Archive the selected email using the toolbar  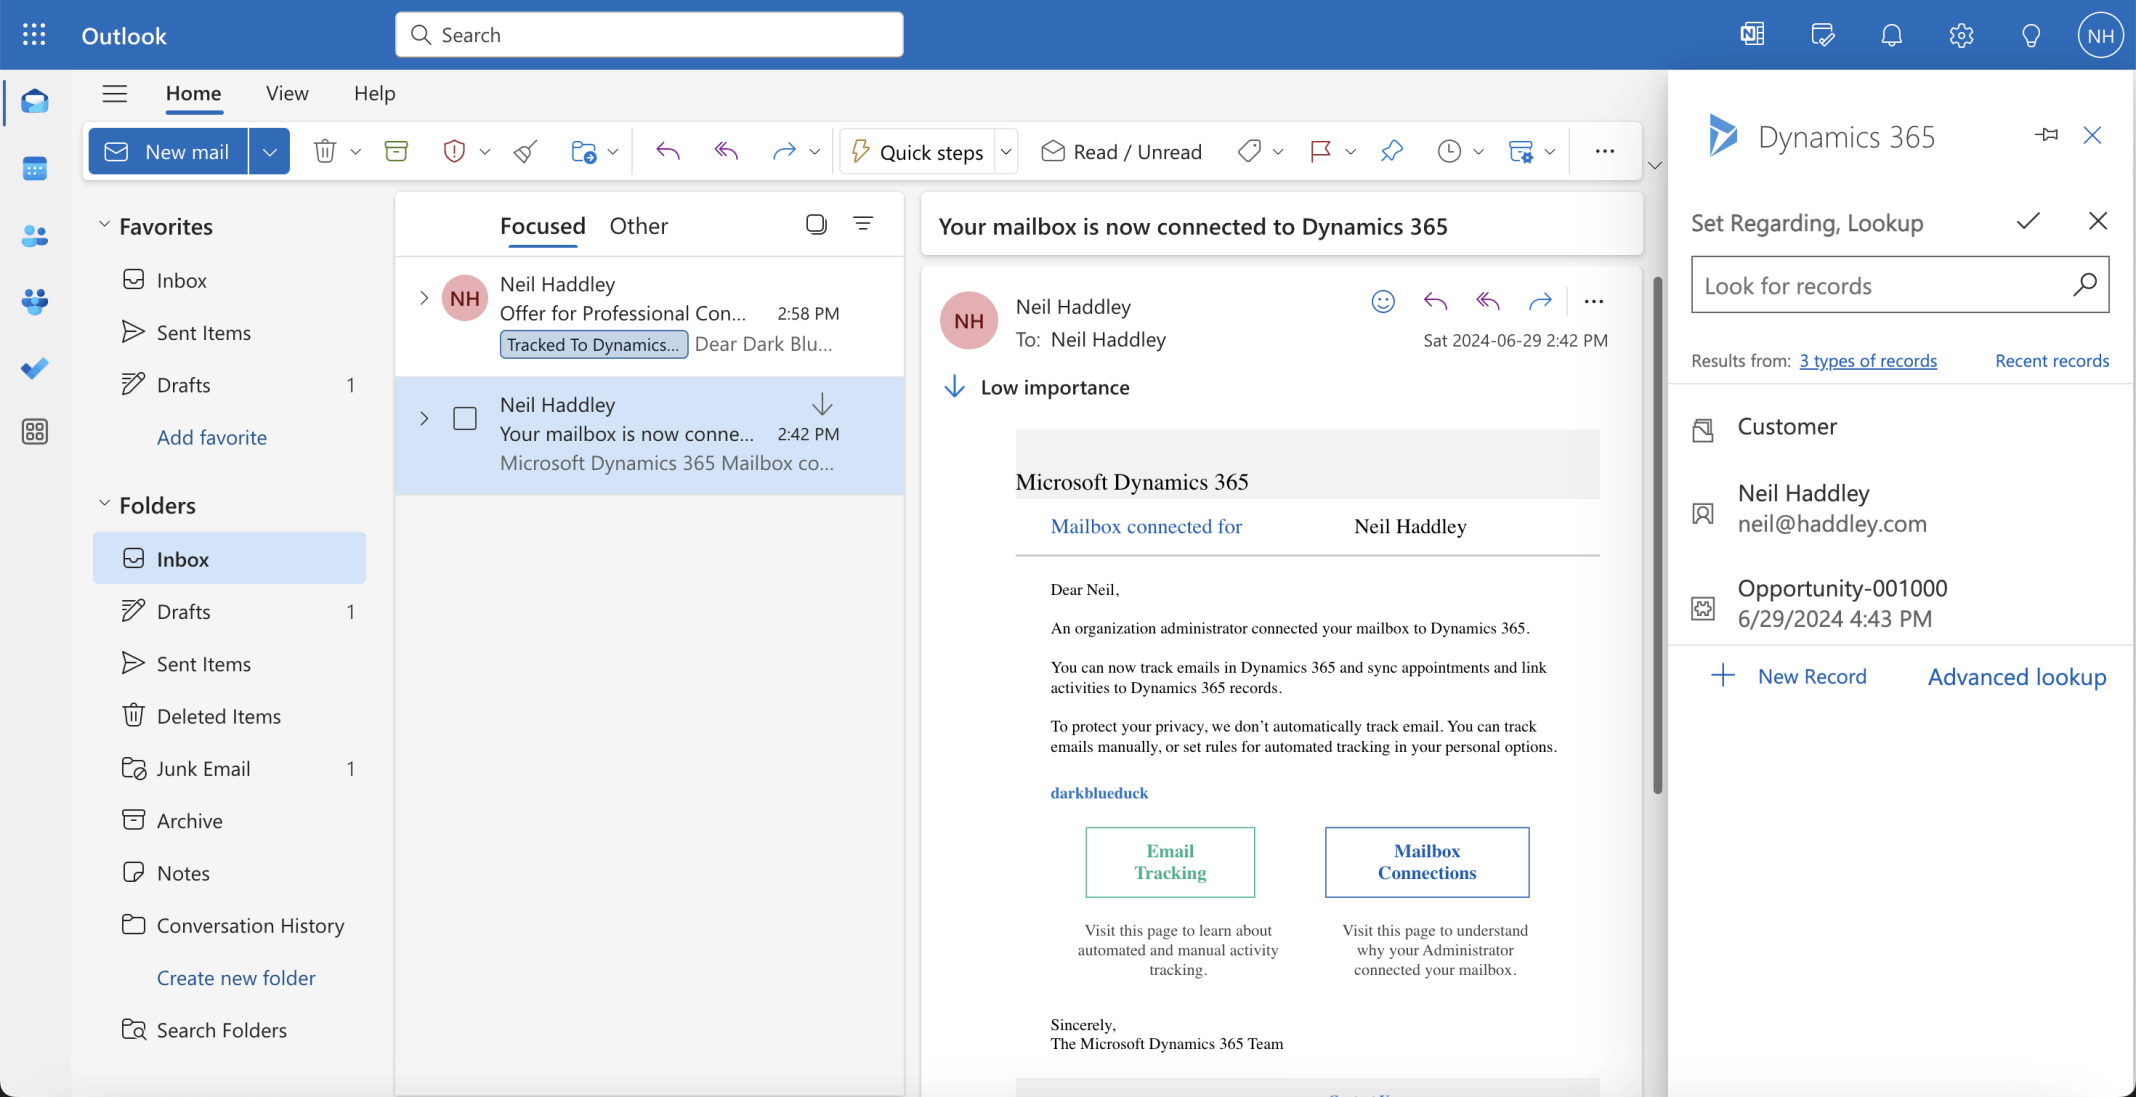coord(396,151)
